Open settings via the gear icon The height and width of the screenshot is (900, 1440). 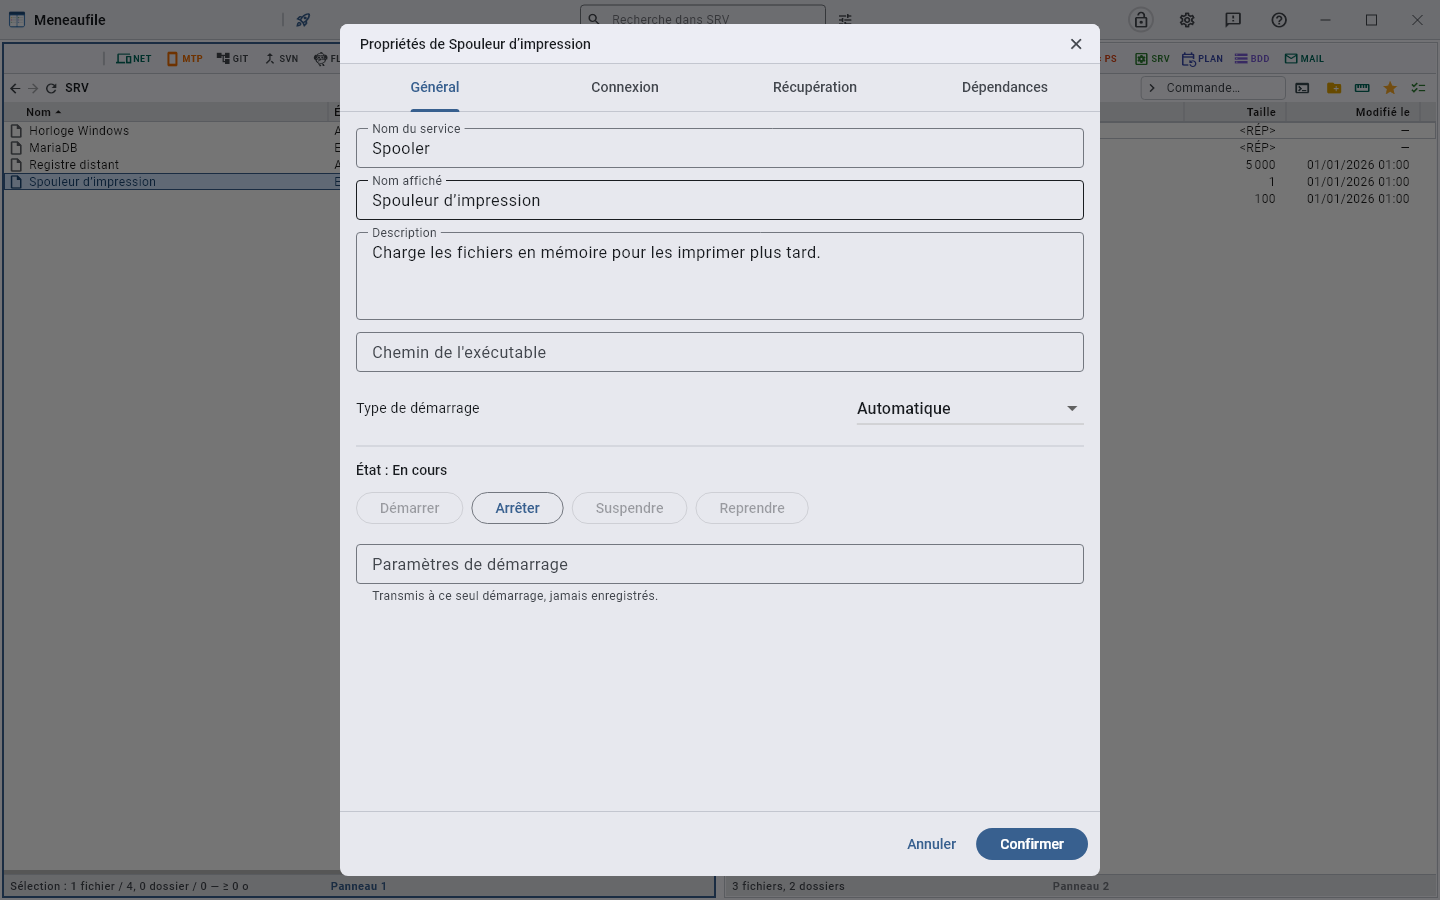(x=1187, y=20)
